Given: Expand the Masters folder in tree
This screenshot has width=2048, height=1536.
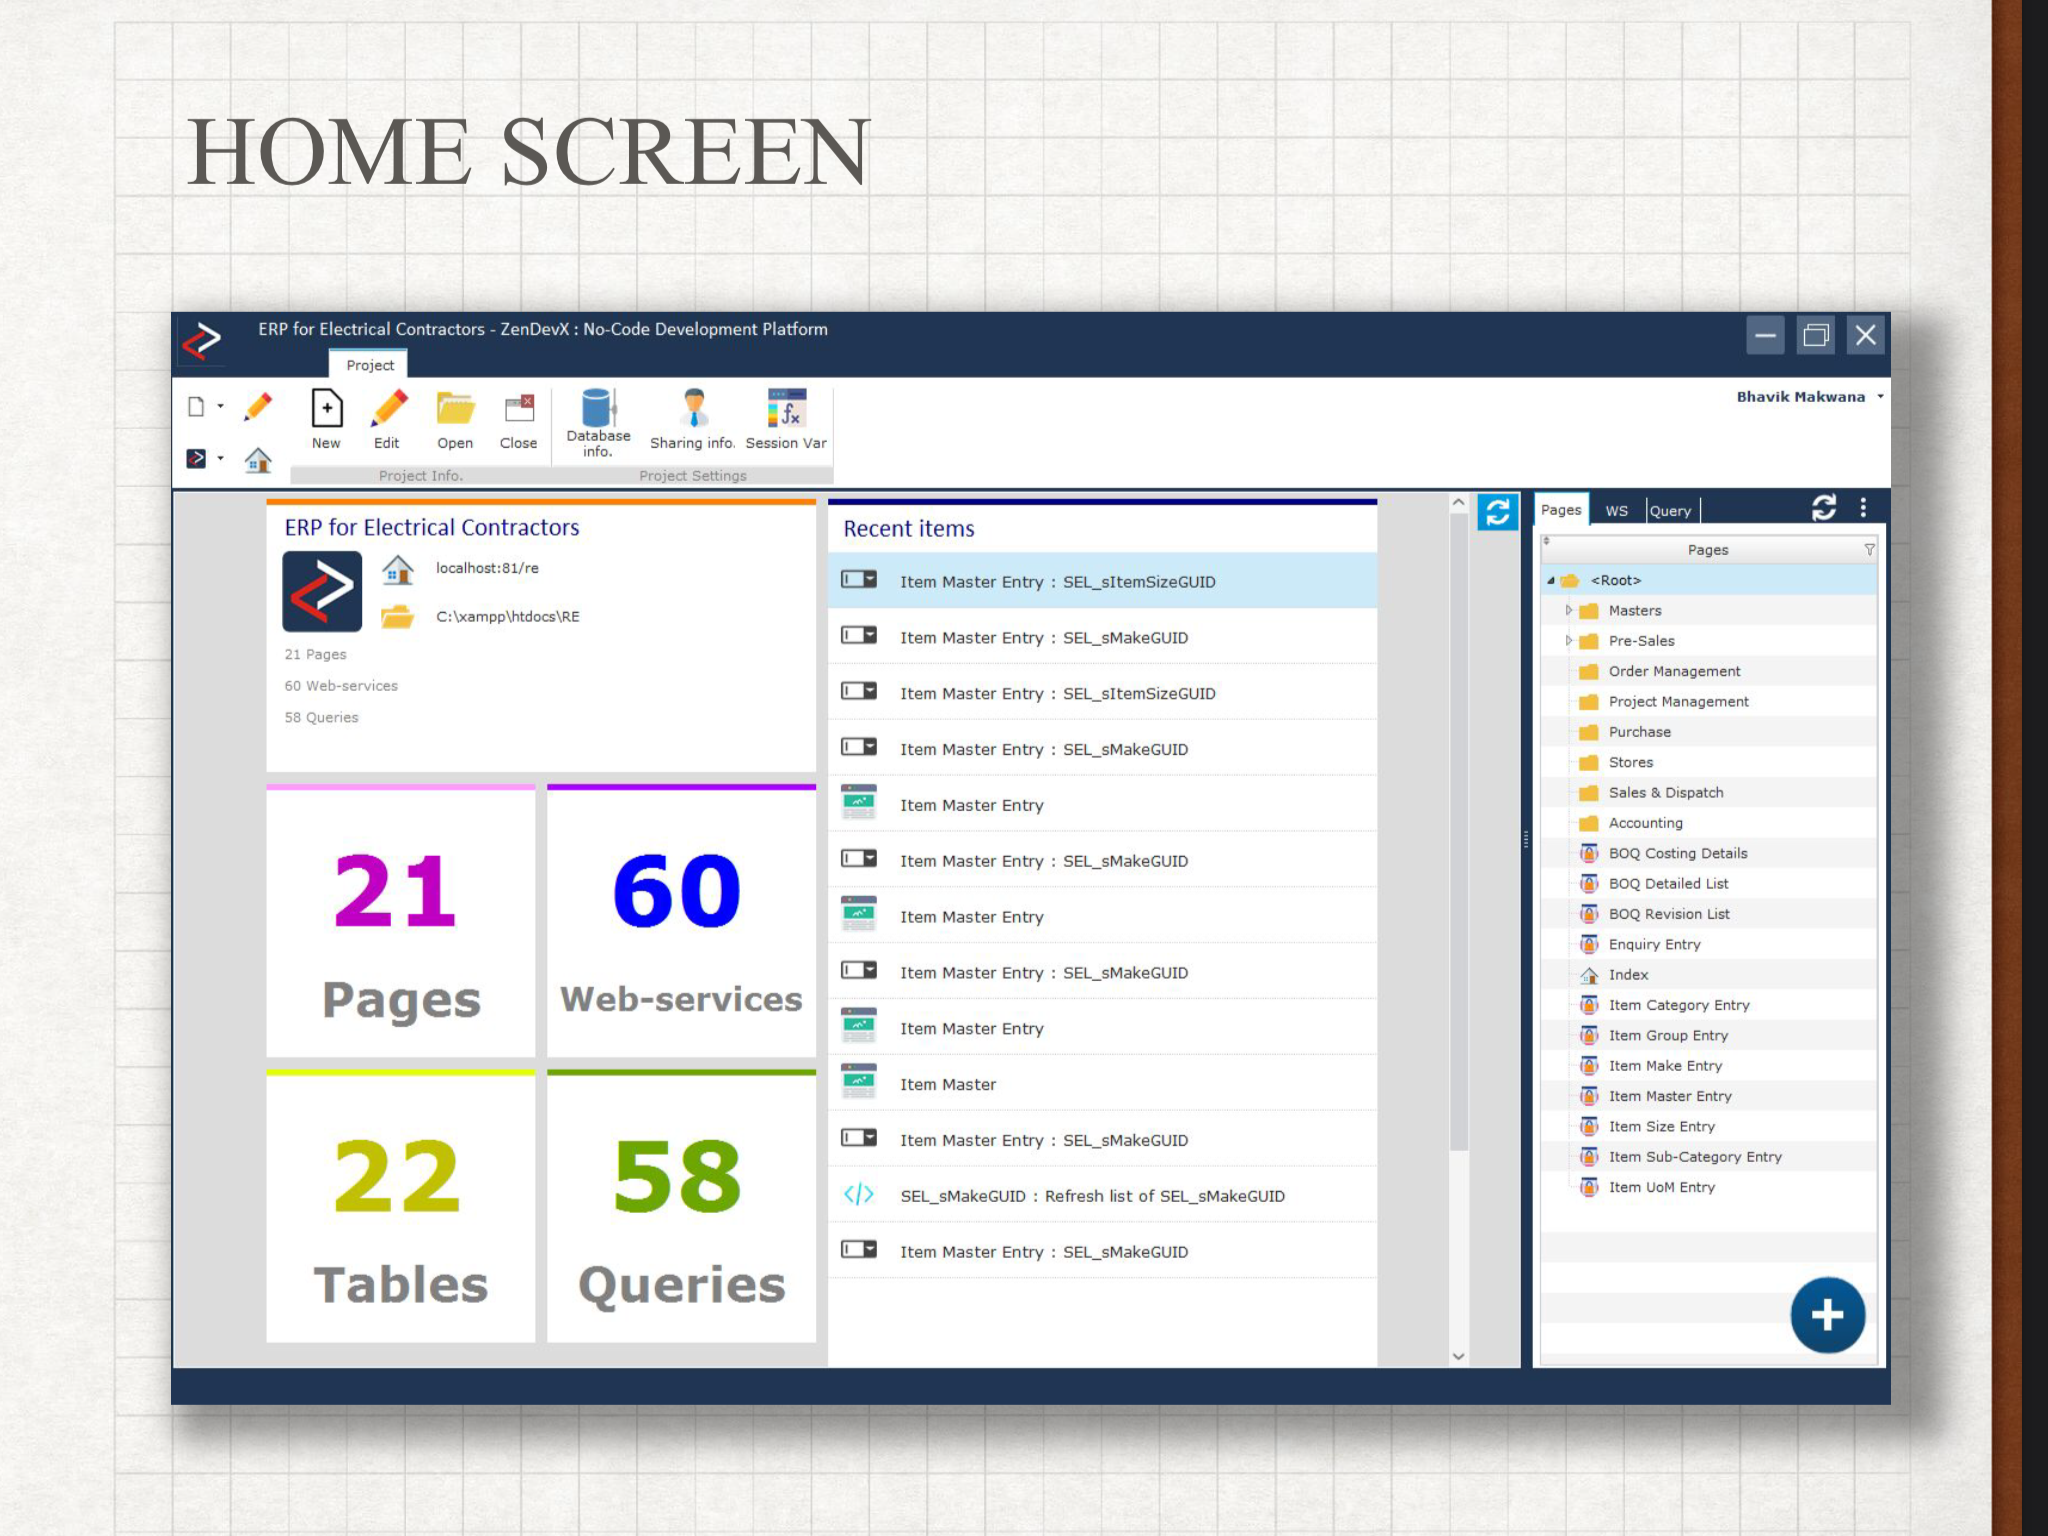Looking at the screenshot, I should pyautogui.click(x=1568, y=610).
